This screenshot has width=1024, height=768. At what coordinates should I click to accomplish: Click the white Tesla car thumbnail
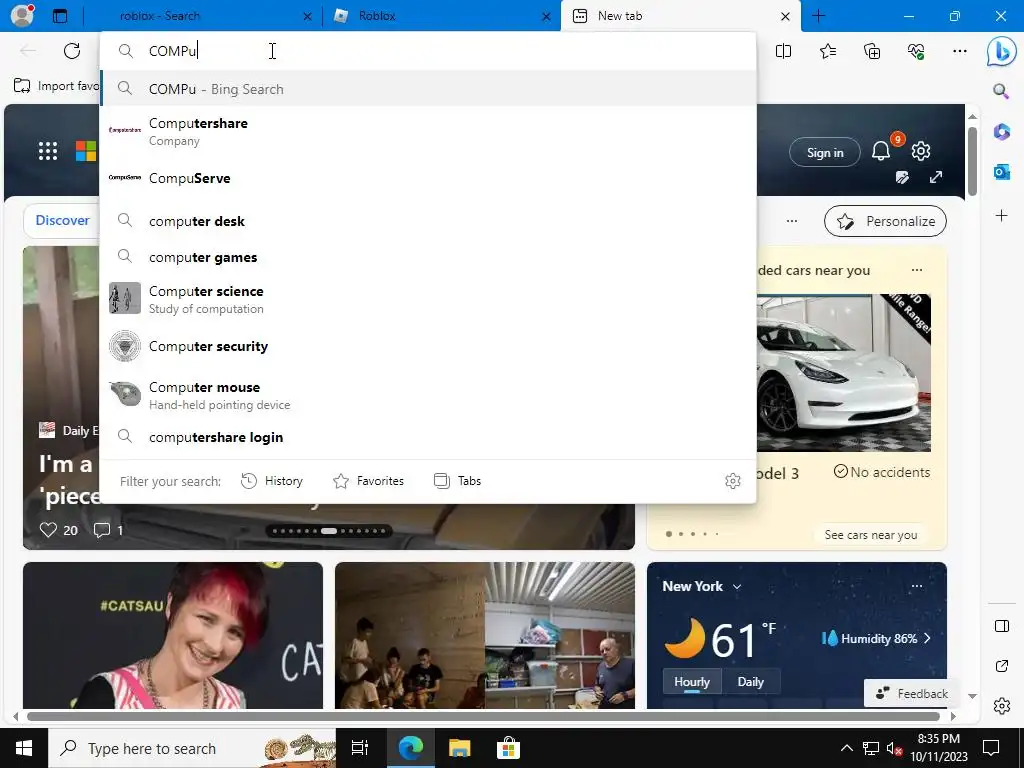(x=844, y=373)
